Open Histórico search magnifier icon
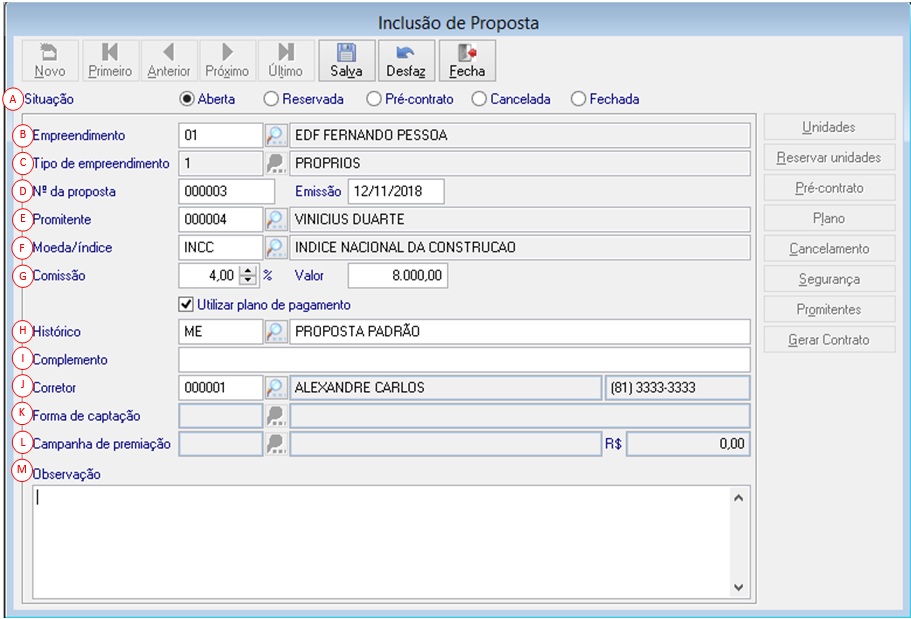This screenshot has width=911, height=619. [x=276, y=332]
